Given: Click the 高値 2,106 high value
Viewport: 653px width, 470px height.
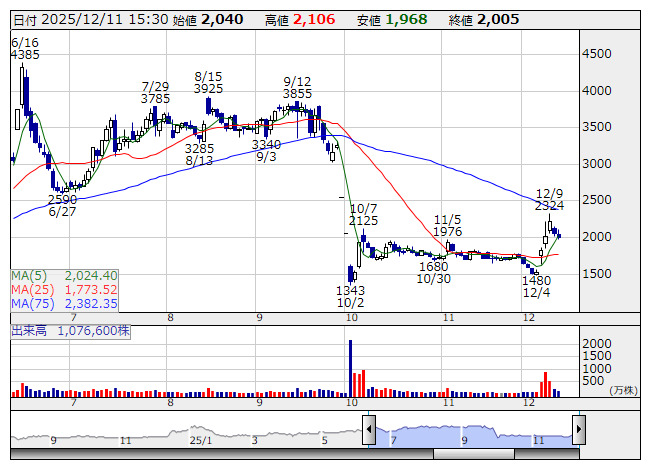Looking at the screenshot, I should 300,20.
